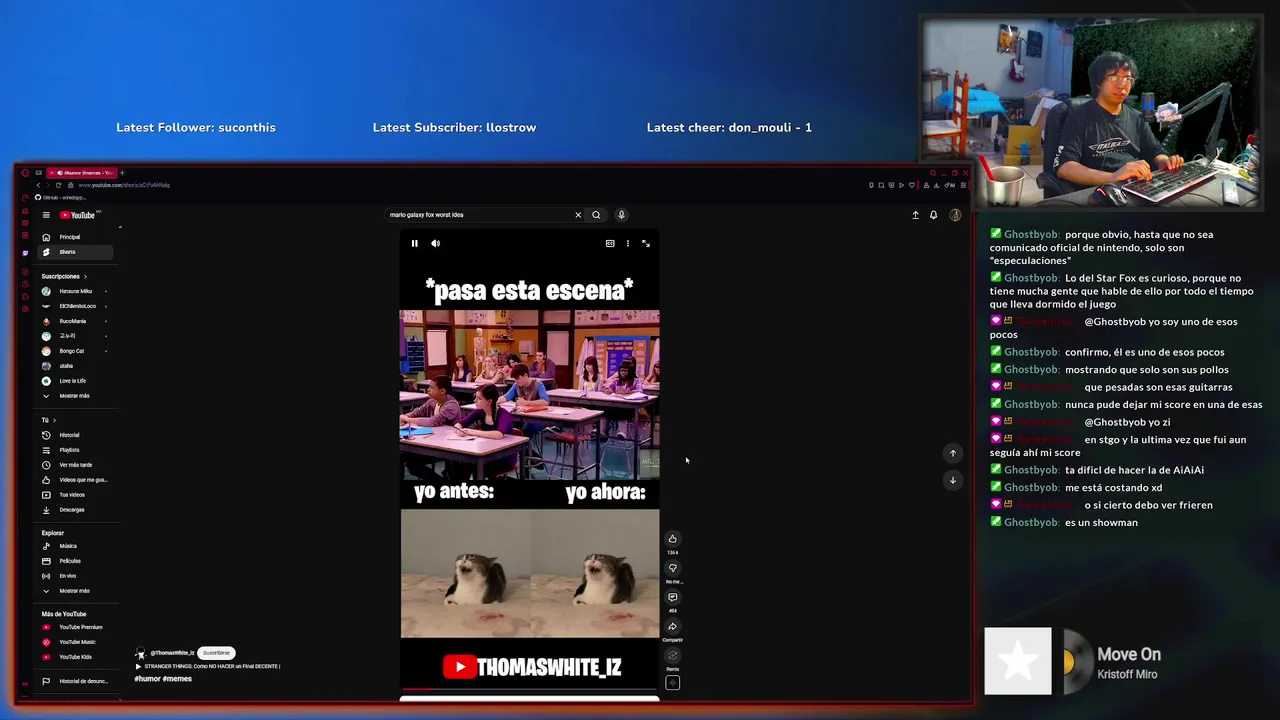Open the account avatar menu
1280x720 pixels.
955,215
